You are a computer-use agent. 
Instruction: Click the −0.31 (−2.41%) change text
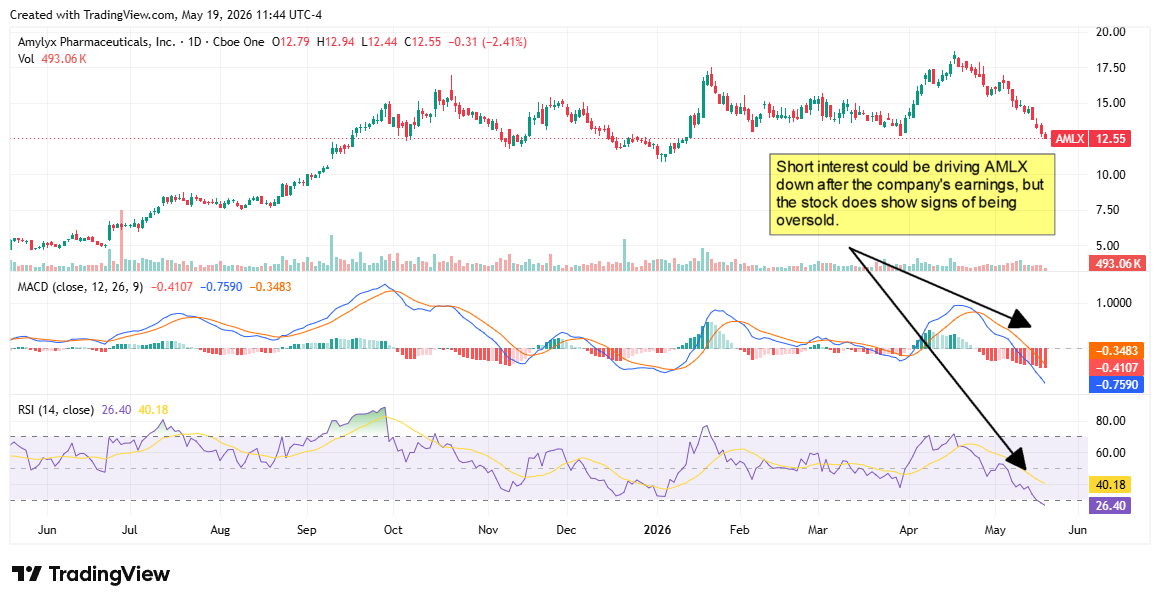(x=488, y=42)
